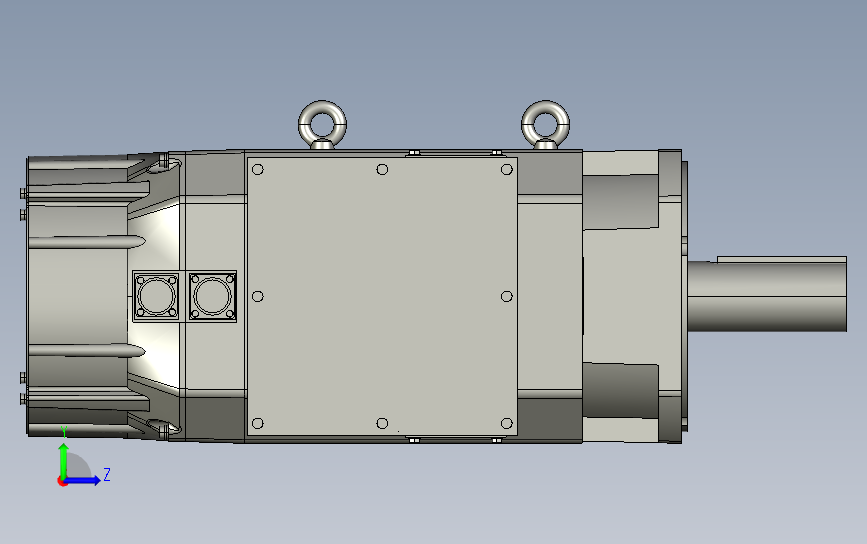867x544 pixels.
Task: Pick the right circular connector socket
Action: click(x=212, y=296)
